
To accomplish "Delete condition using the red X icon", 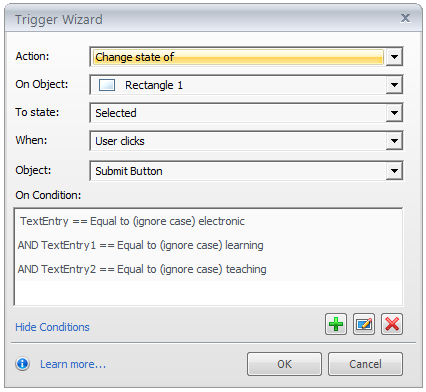I will 392,324.
